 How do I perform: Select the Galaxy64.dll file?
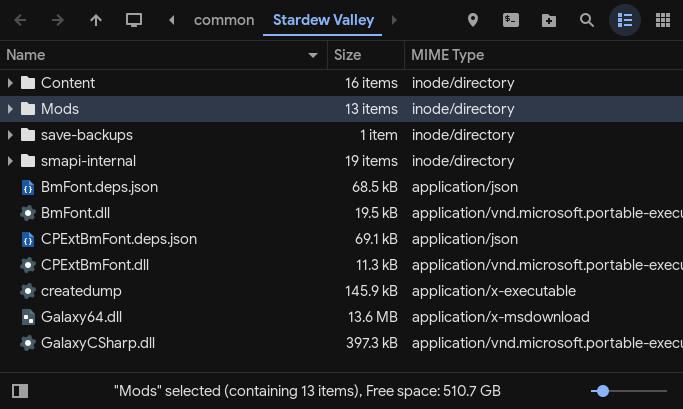(x=83, y=317)
